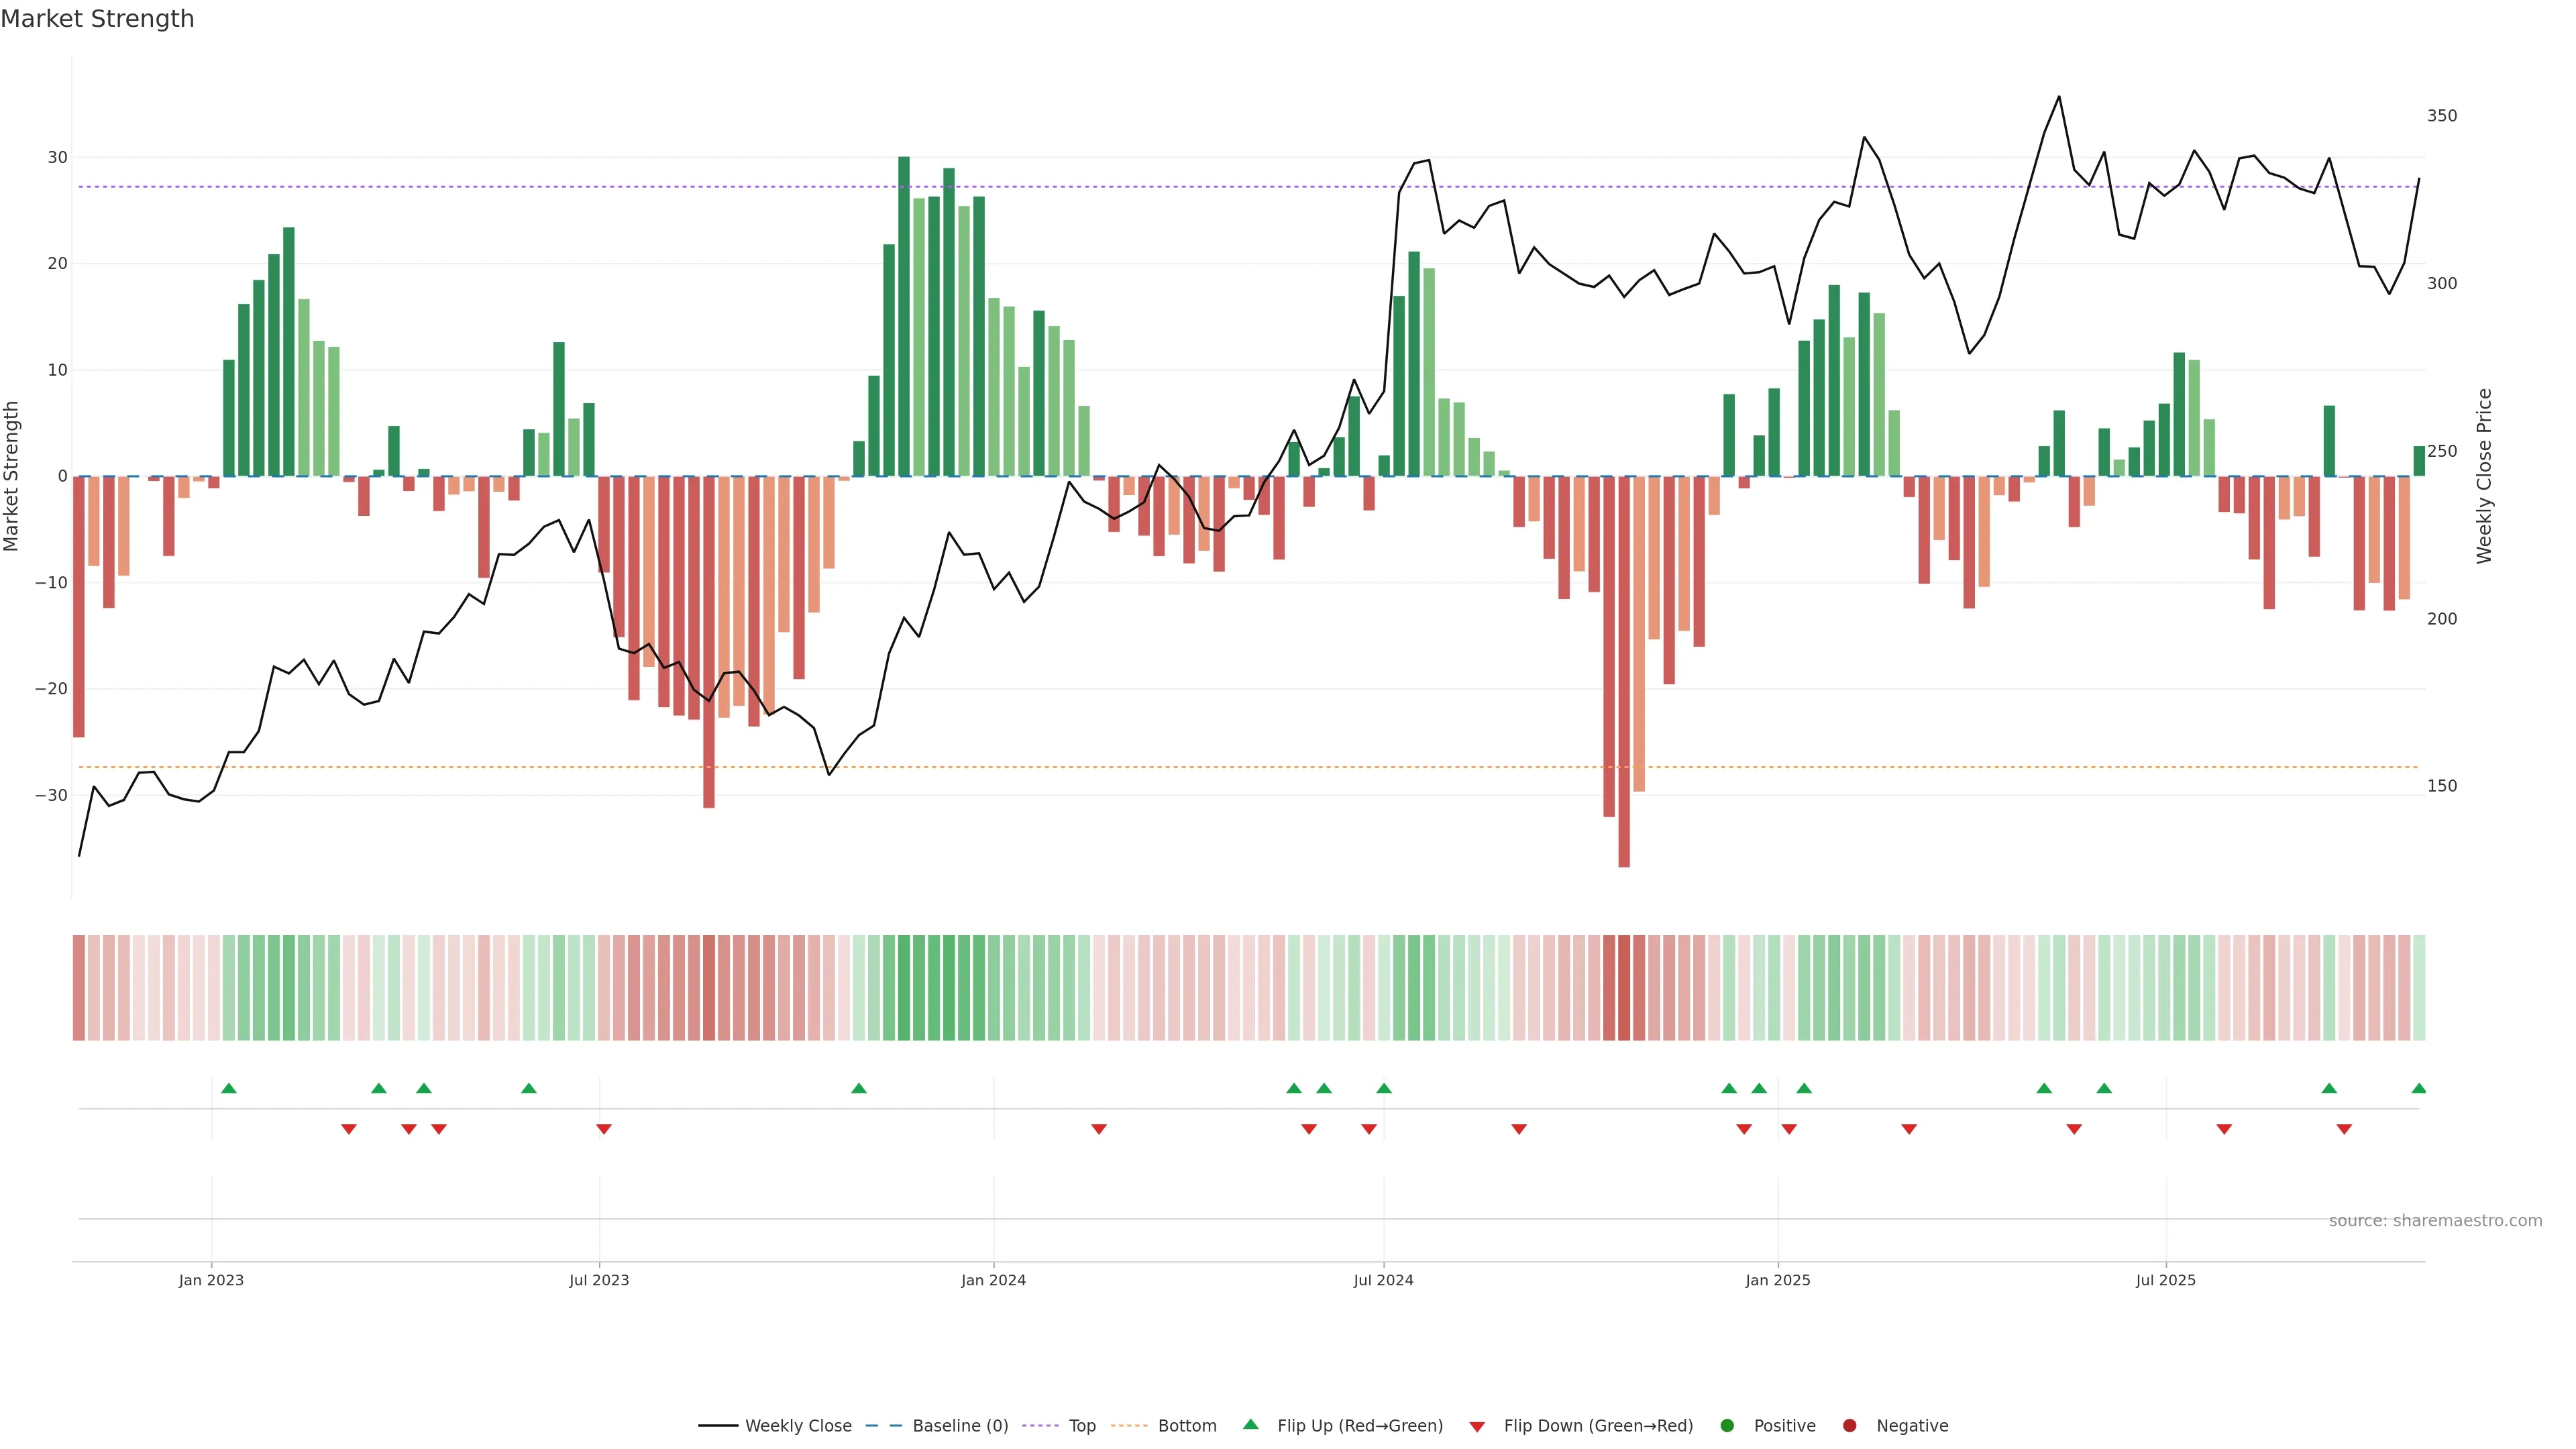This screenshot has width=2576, height=1449.
Task: Select the Jul 2025 x-axis label
Action: (x=2165, y=1280)
